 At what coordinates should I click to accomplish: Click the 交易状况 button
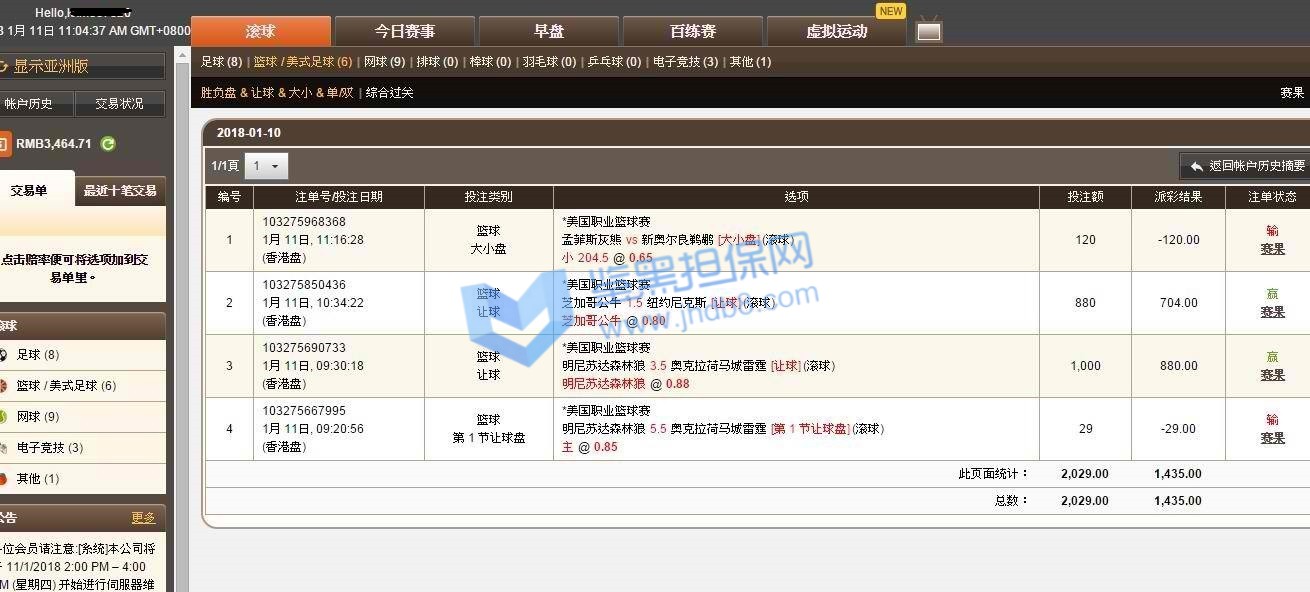tap(119, 103)
